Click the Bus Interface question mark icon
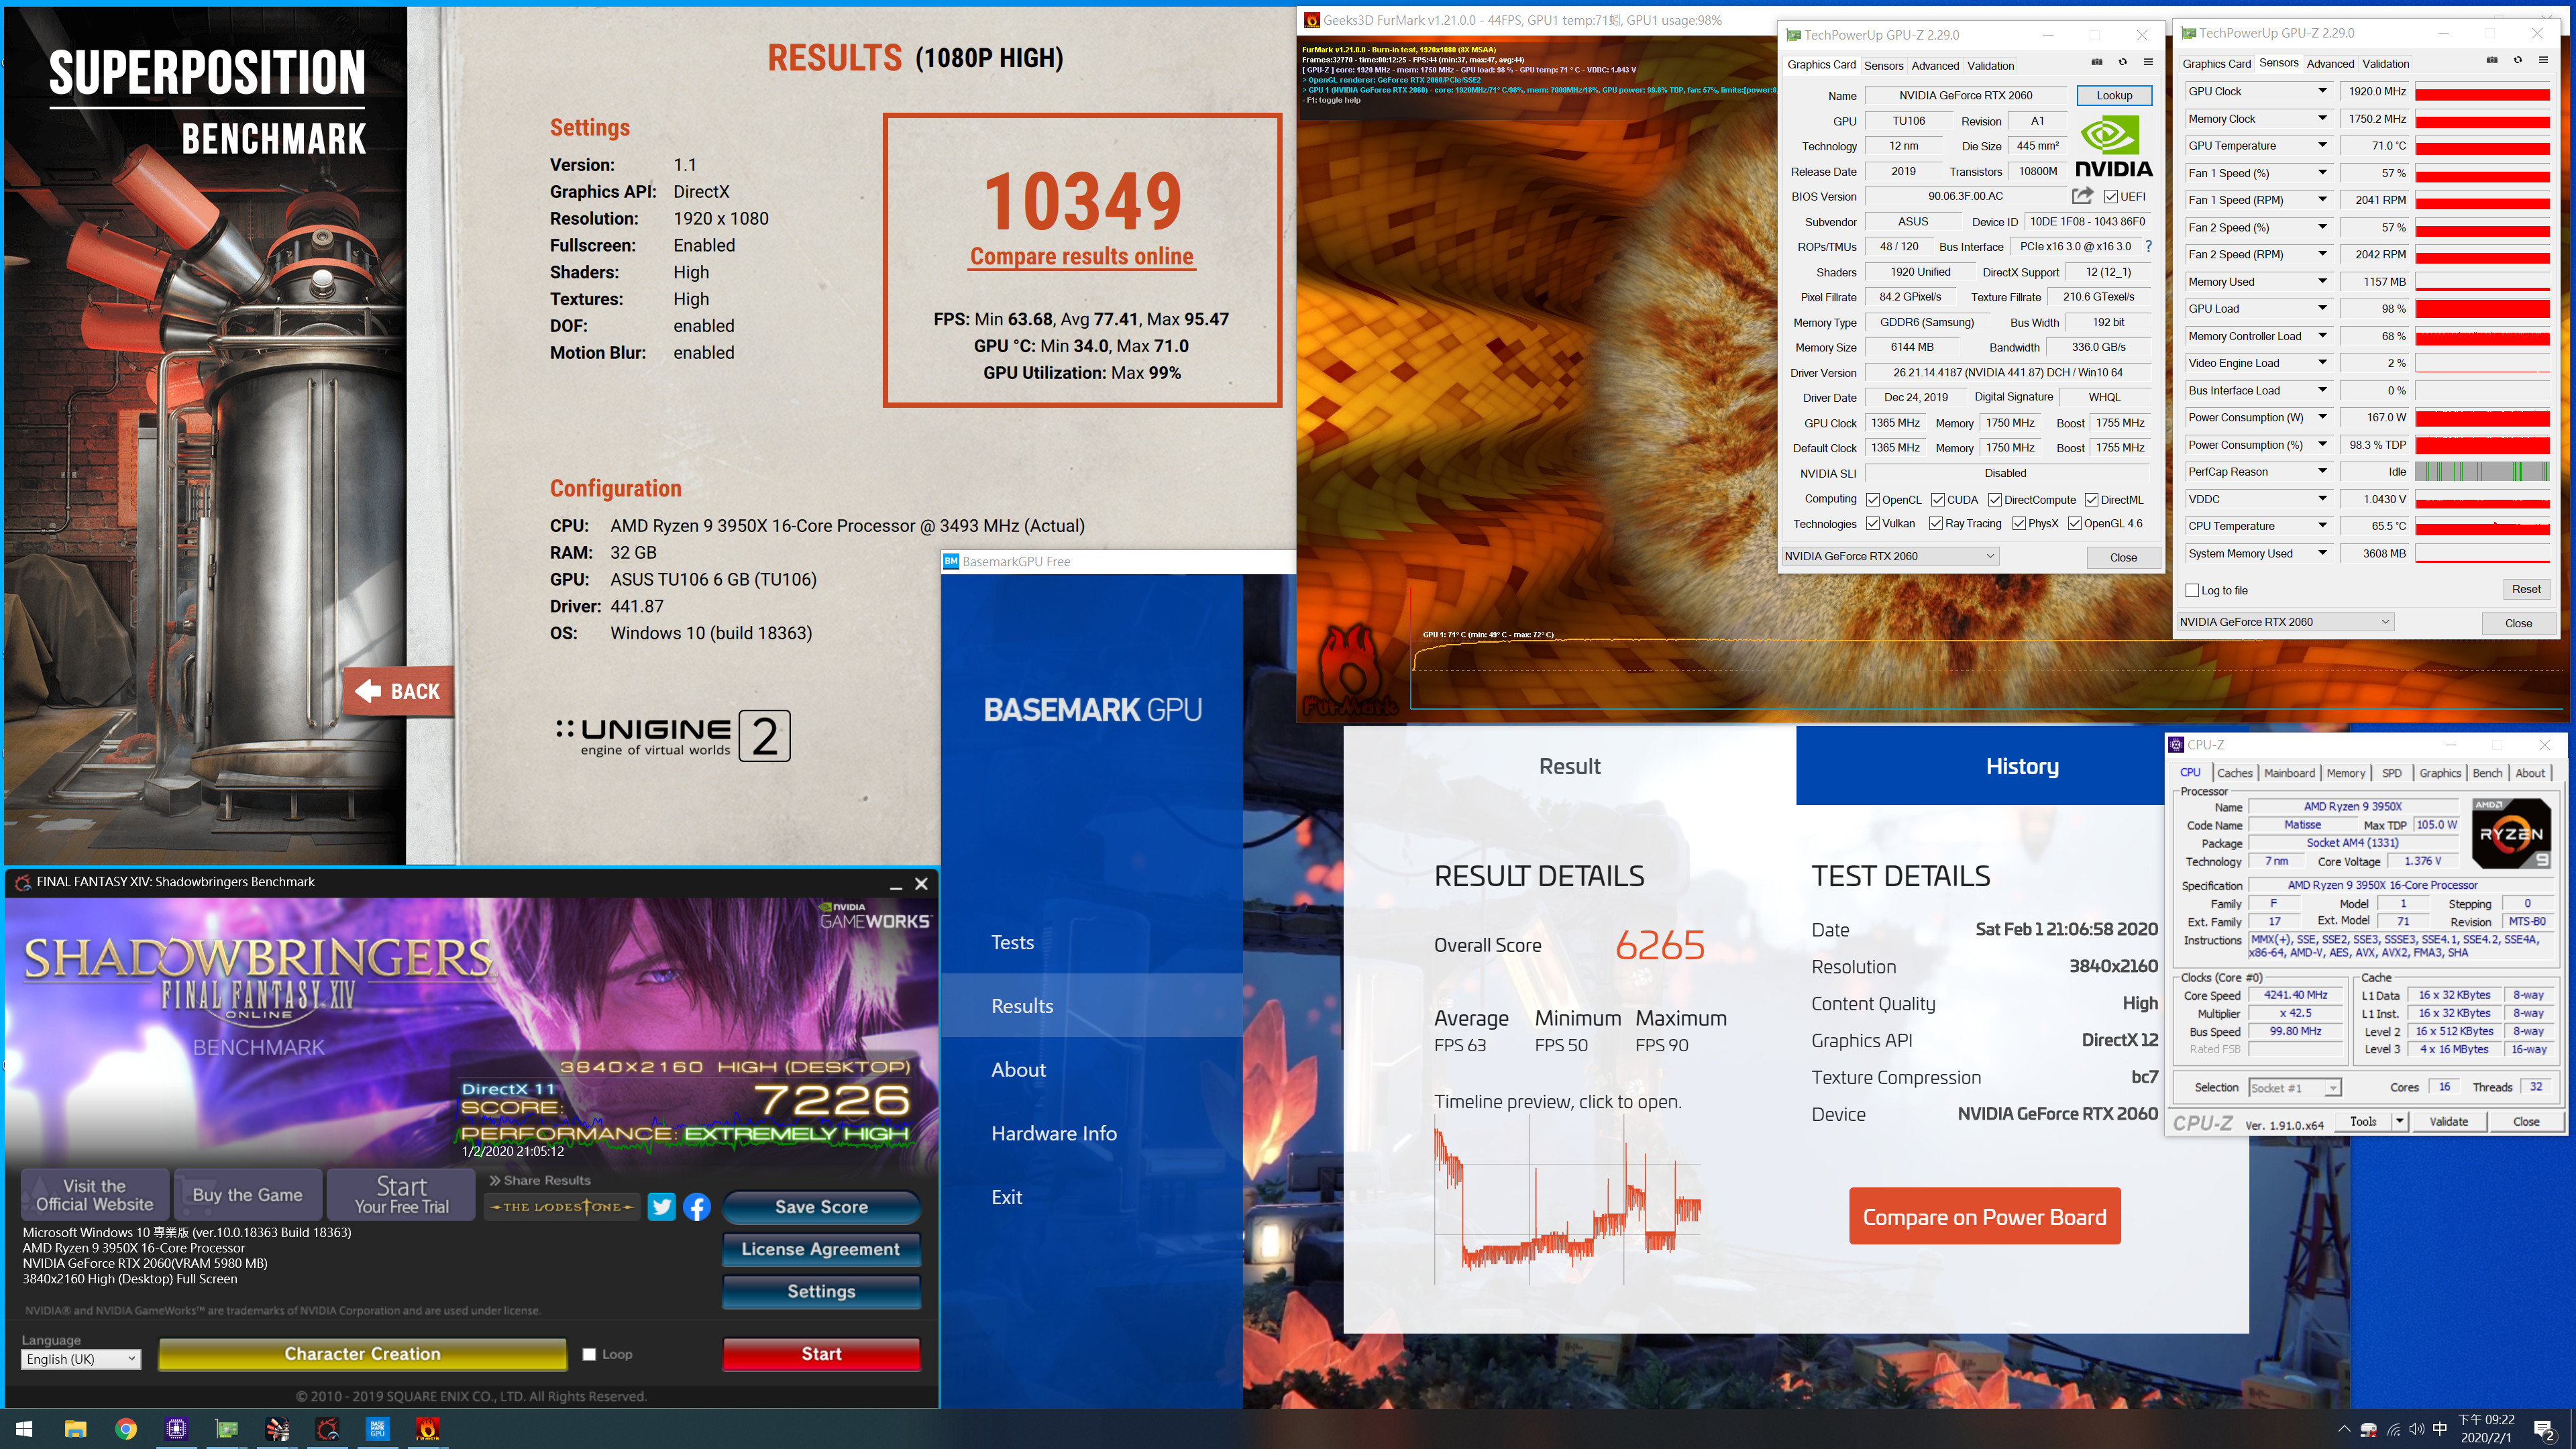 click(x=2147, y=246)
